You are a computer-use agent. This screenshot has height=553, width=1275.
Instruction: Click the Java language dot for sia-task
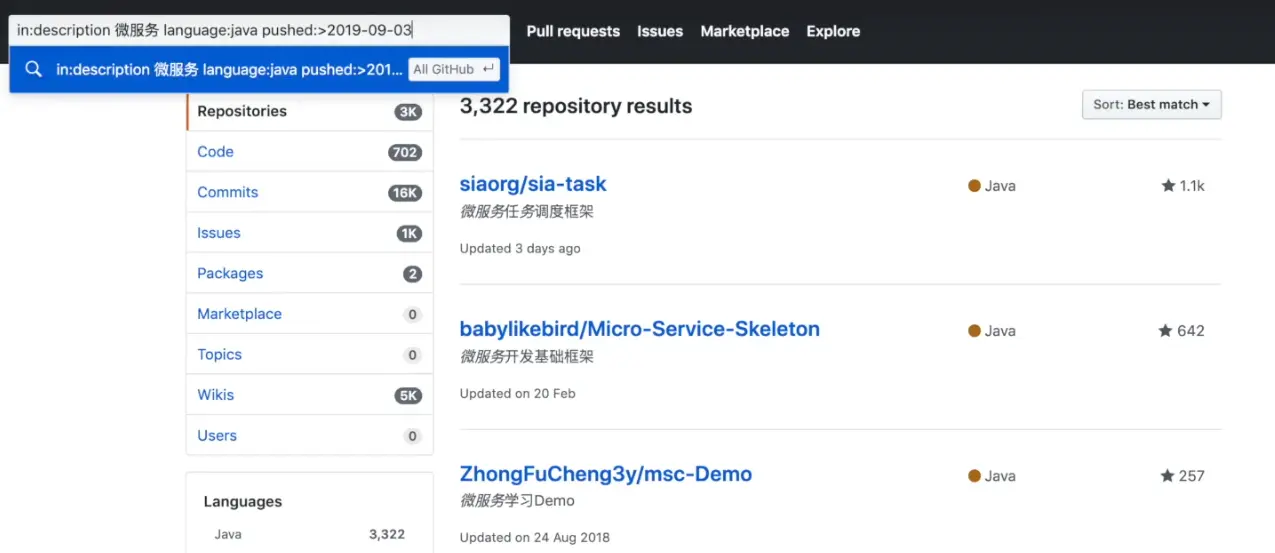[x=974, y=186]
